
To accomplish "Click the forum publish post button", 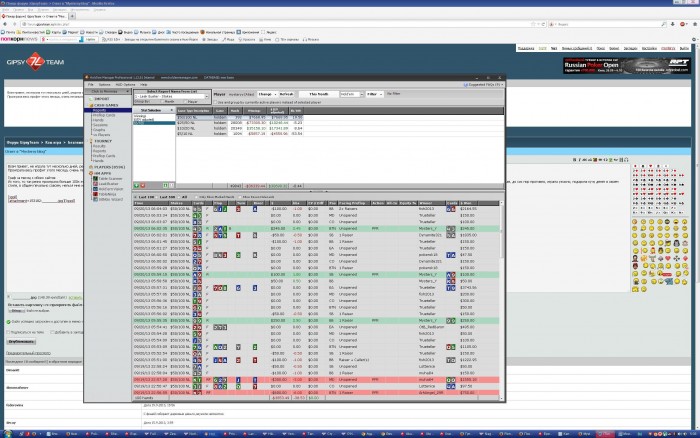I will pos(21,342).
